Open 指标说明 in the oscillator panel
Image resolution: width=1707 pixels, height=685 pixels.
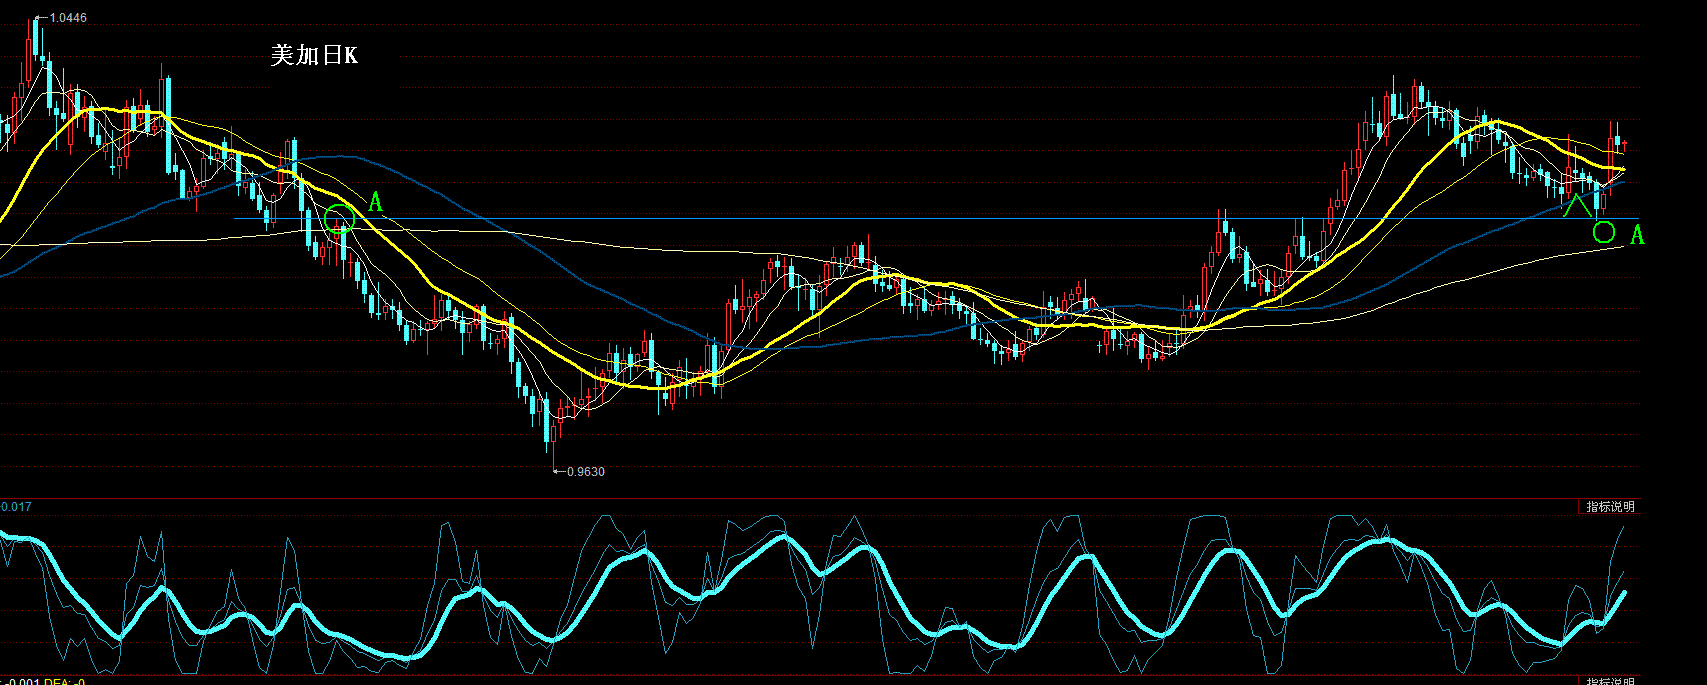1610,507
